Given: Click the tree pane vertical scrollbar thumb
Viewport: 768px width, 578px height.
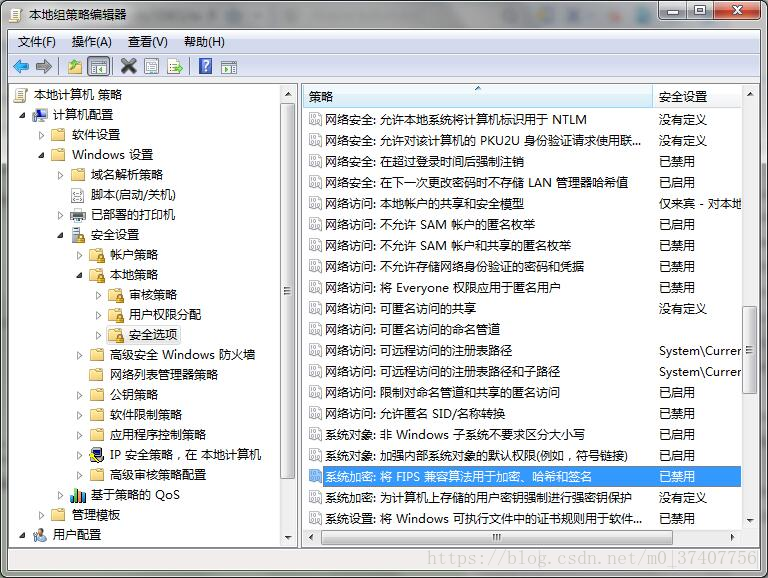Looking at the screenshot, I should click(x=288, y=291).
